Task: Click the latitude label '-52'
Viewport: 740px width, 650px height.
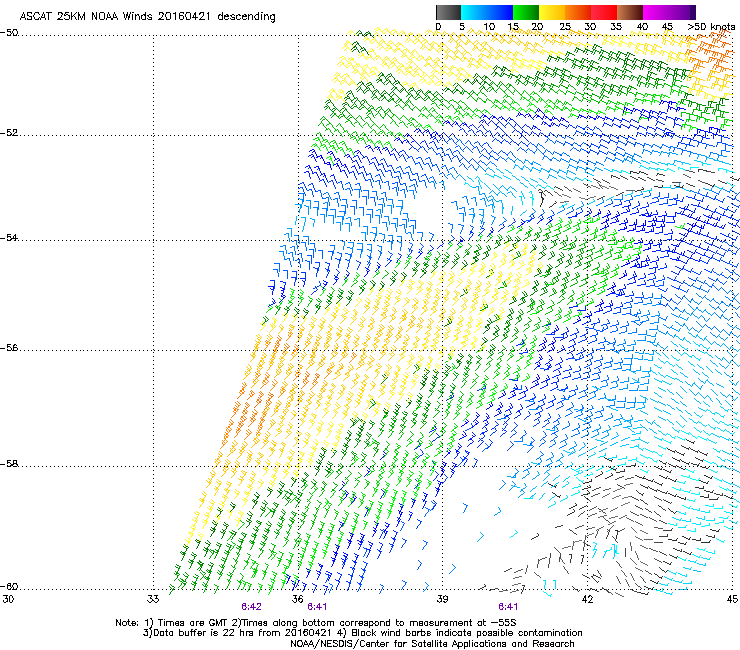Action: tap(9, 133)
